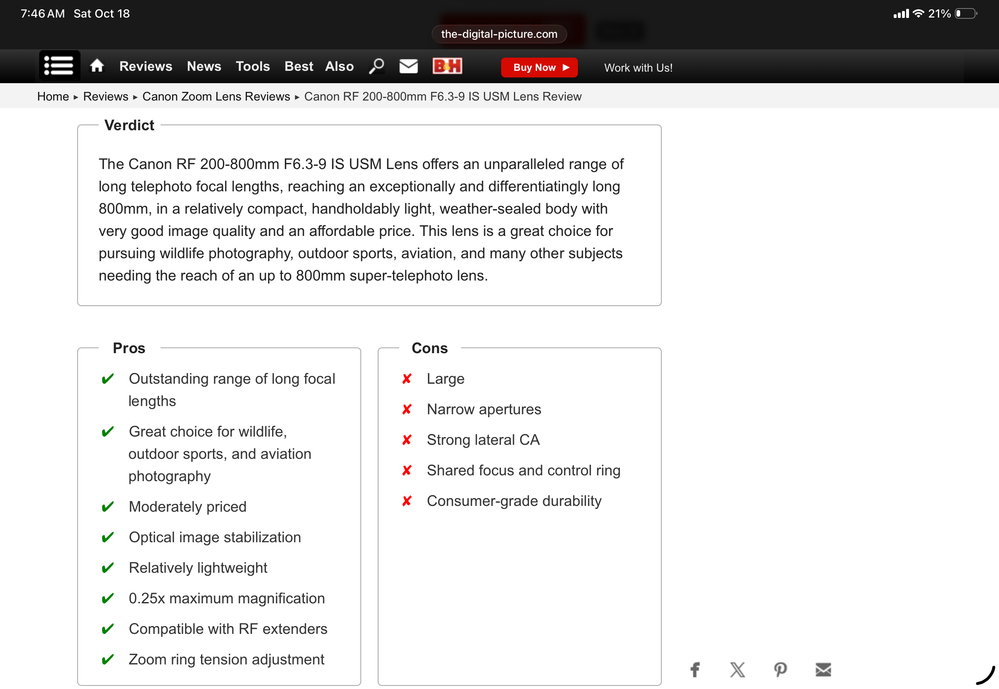Go to the home icon in the navbar
Image resolution: width=999 pixels, height=689 pixels.
point(97,66)
